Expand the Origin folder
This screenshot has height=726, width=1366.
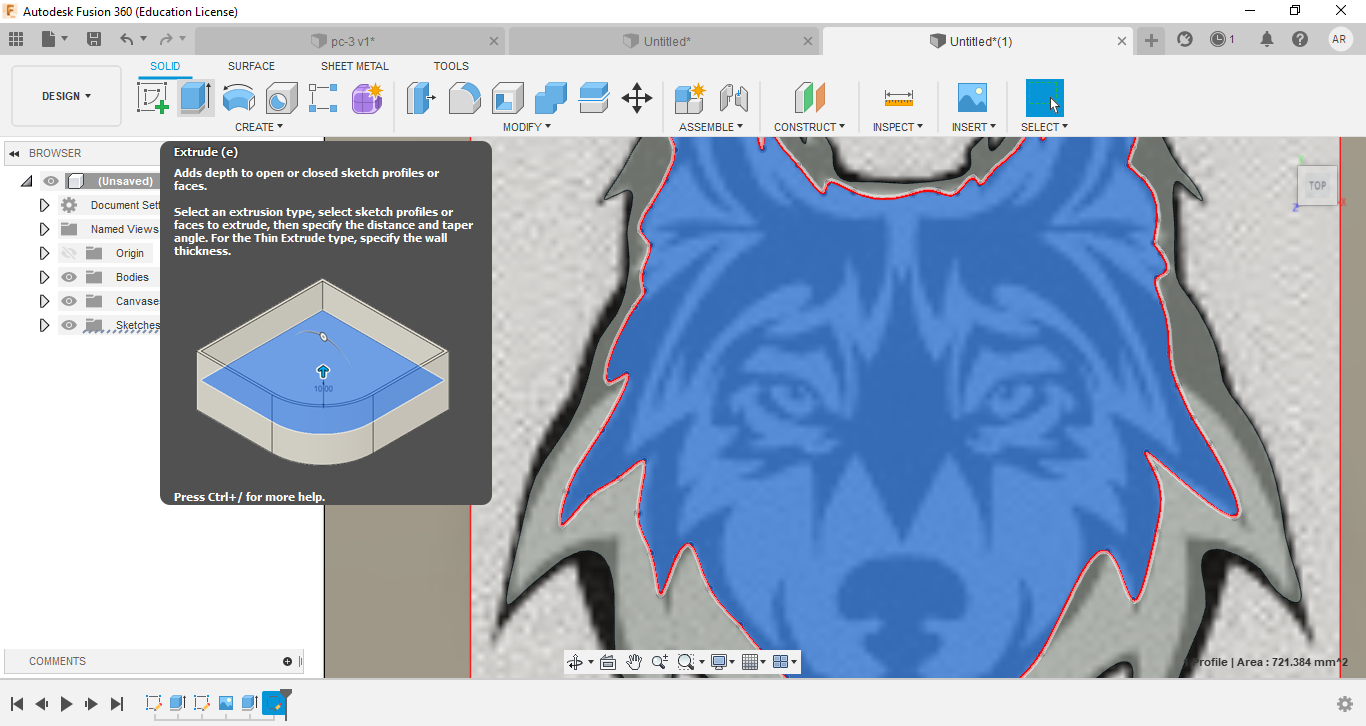coord(44,253)
